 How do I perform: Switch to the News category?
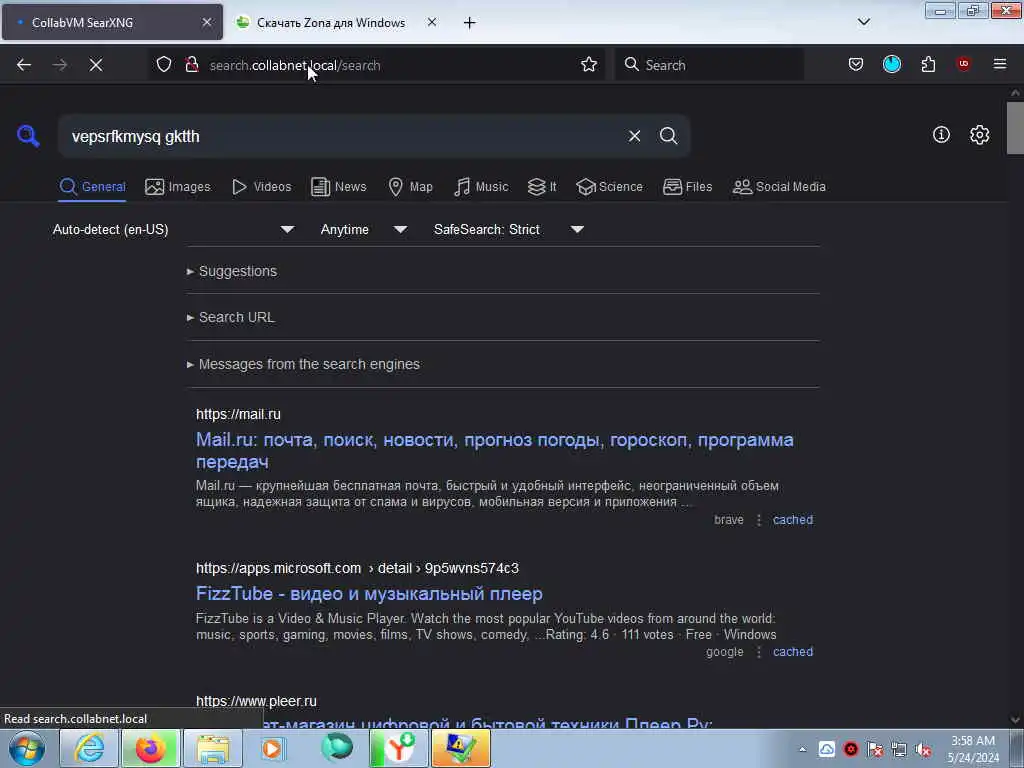(338, 187)
